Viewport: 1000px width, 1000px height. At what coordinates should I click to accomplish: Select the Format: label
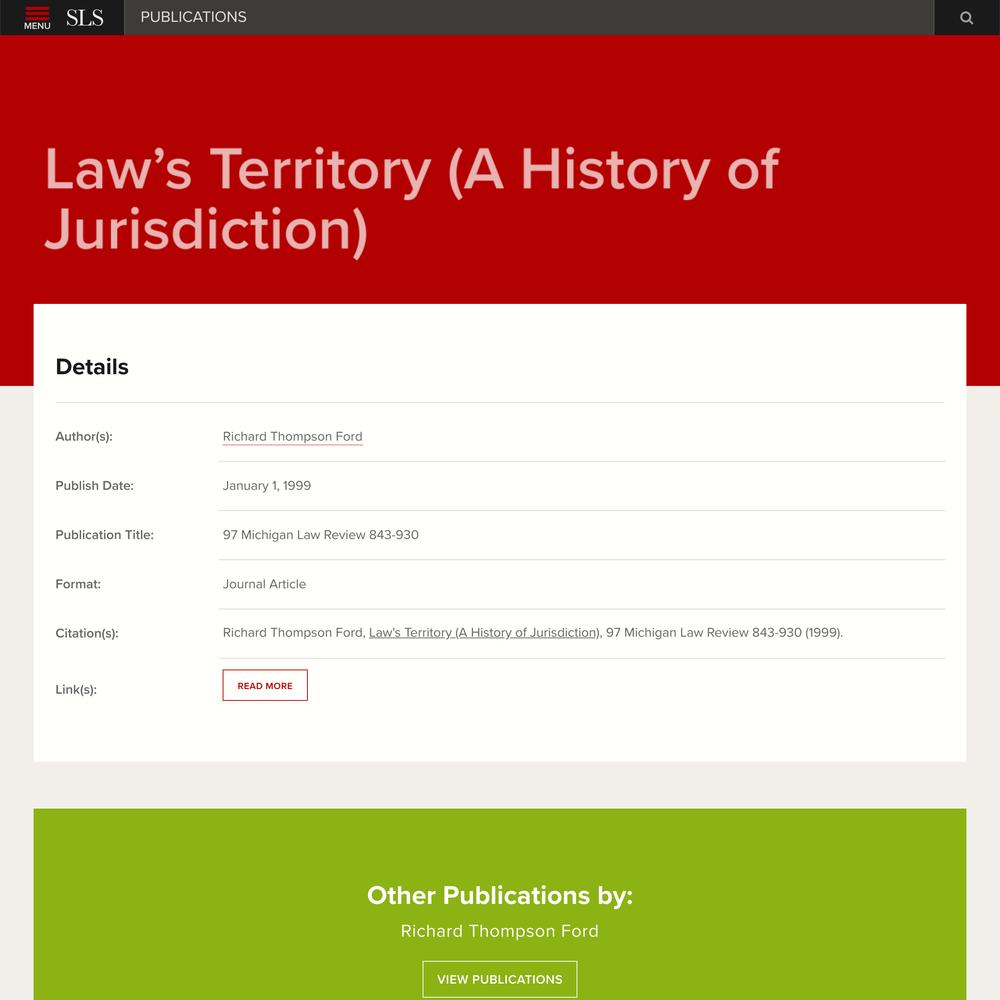pyautogui.click(x=78, y=584)
